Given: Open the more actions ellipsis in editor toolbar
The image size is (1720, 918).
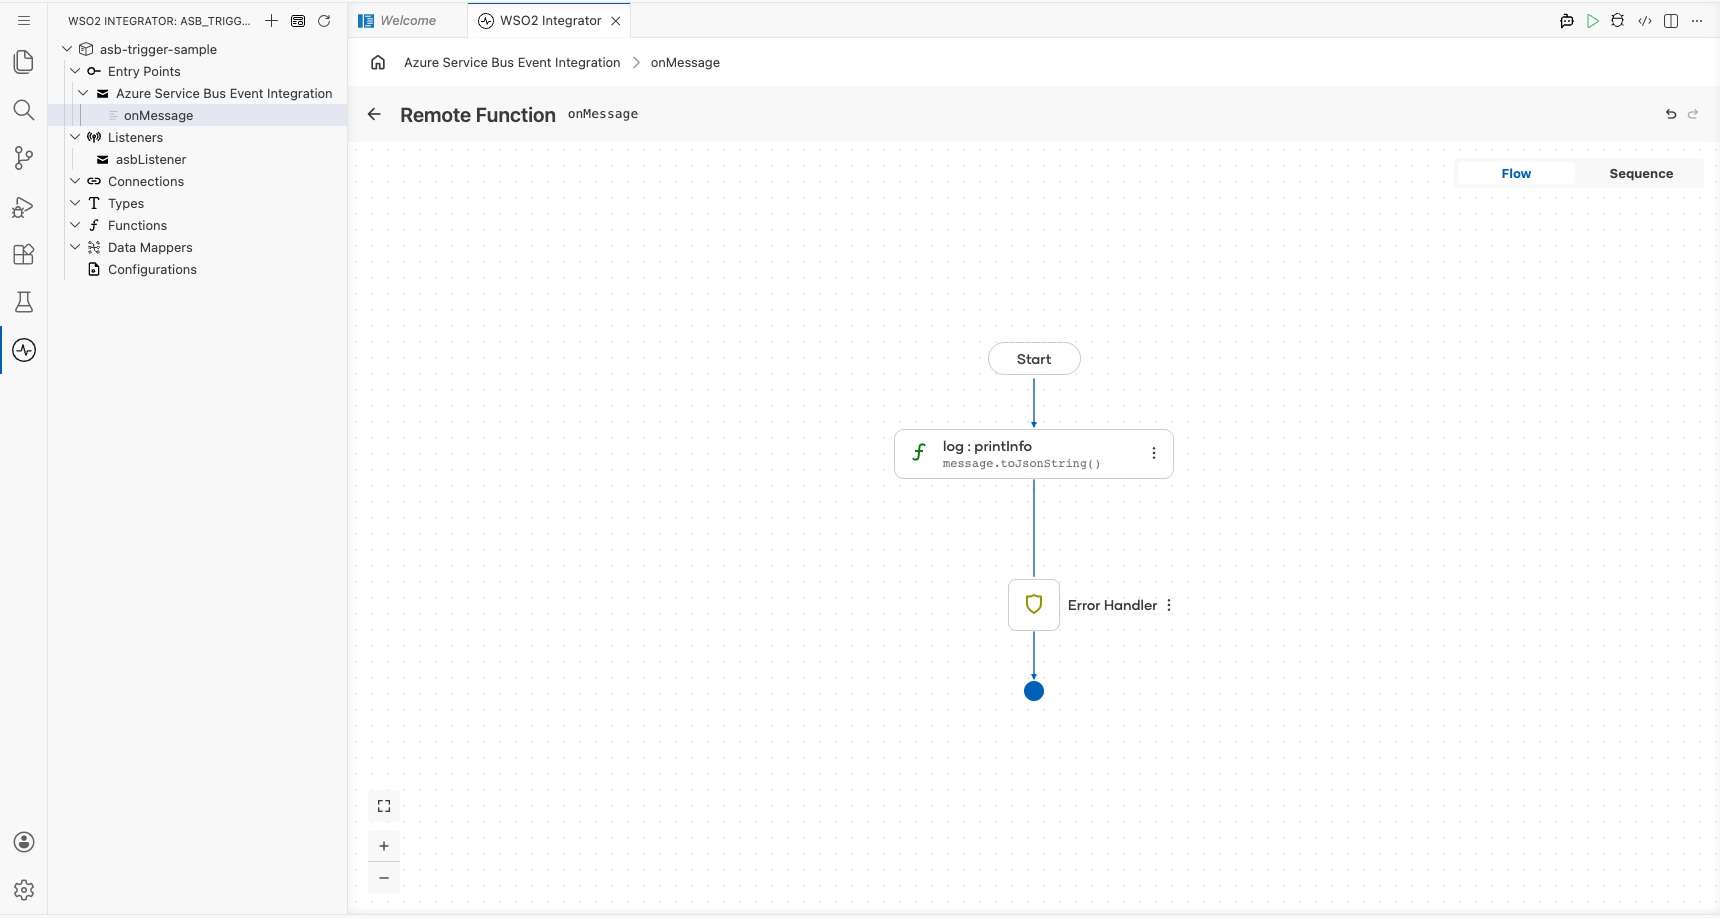Looking at the screenshot, I should click(x=1697, y=20).
